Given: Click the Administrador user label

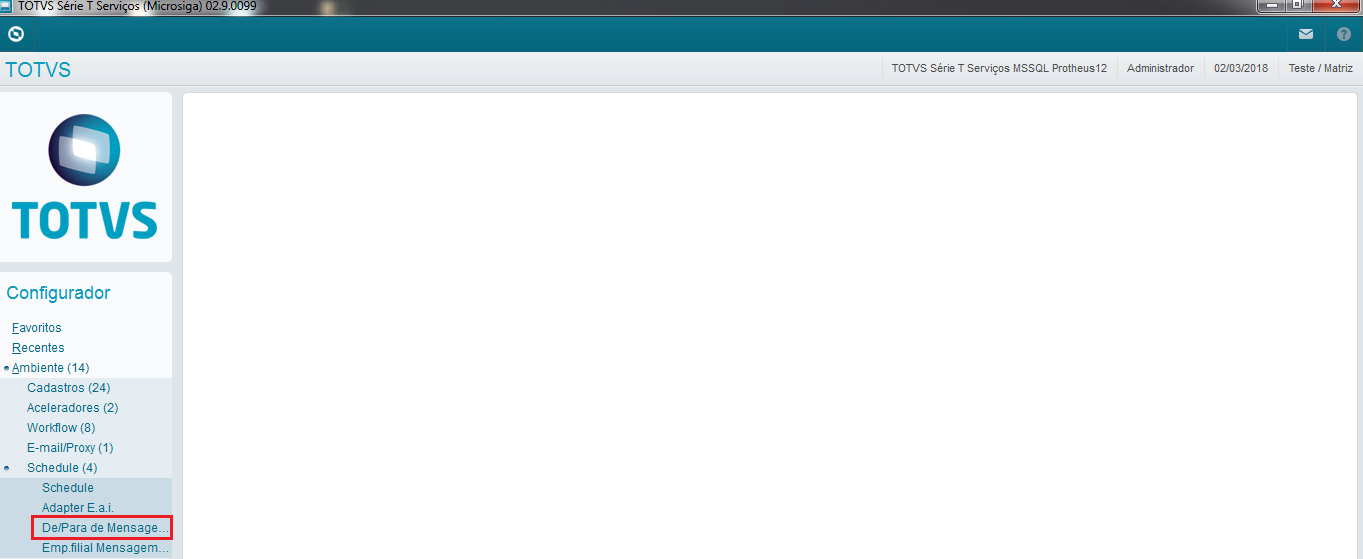Looking at the screenshot, I should (1160, 68).
